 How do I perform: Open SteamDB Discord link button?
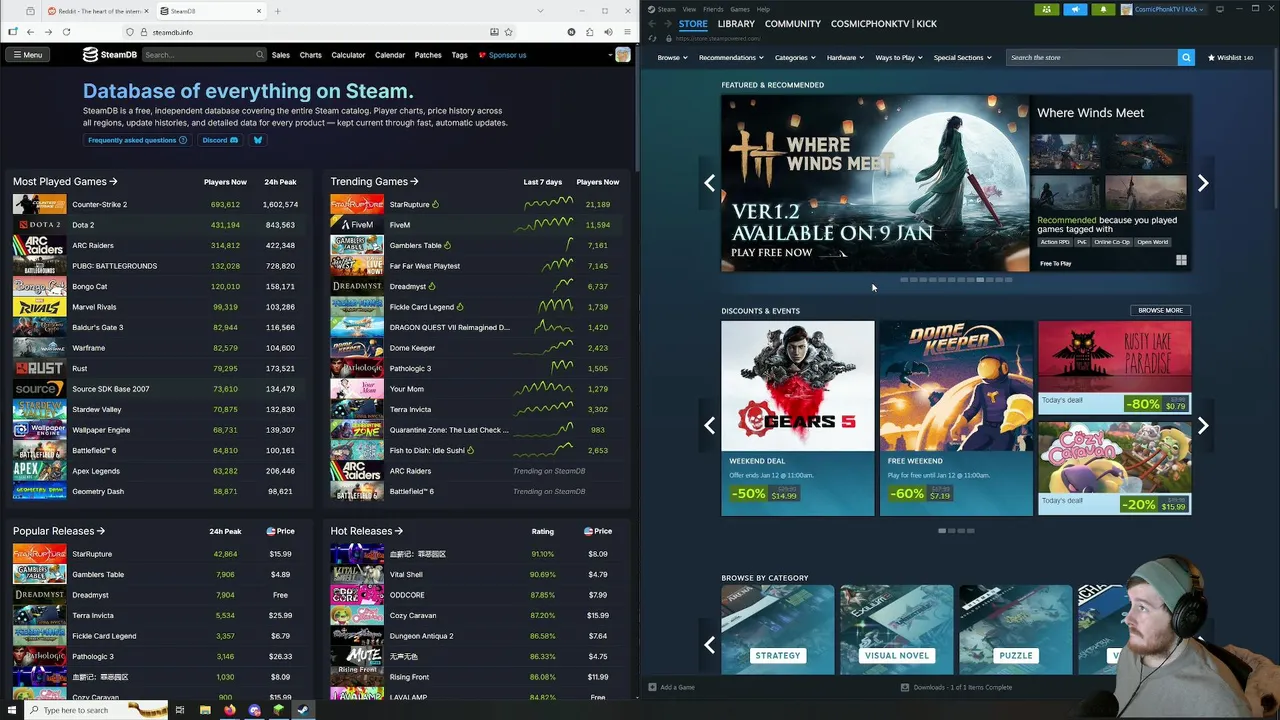tap(220, 140)
